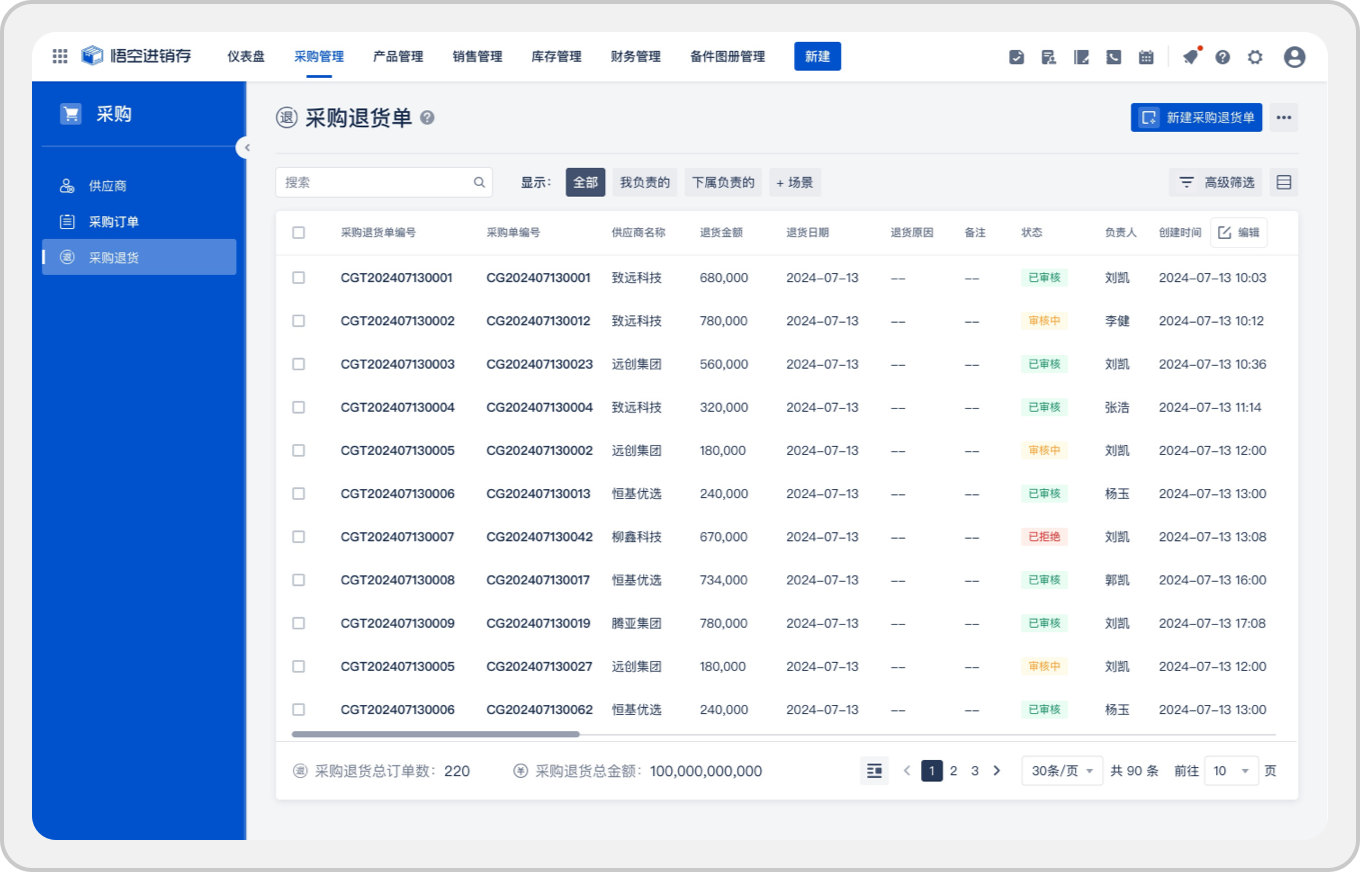The width and height of the screenshot is (1360, 872).
Task: Open the user avatar profile icon
Action: pos(1294,57)
